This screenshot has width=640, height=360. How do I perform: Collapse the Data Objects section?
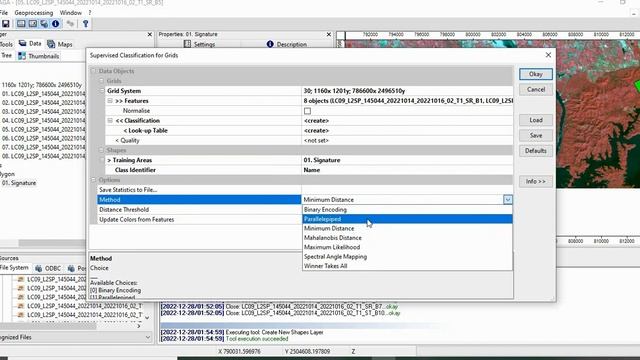[x=93, y=71]
